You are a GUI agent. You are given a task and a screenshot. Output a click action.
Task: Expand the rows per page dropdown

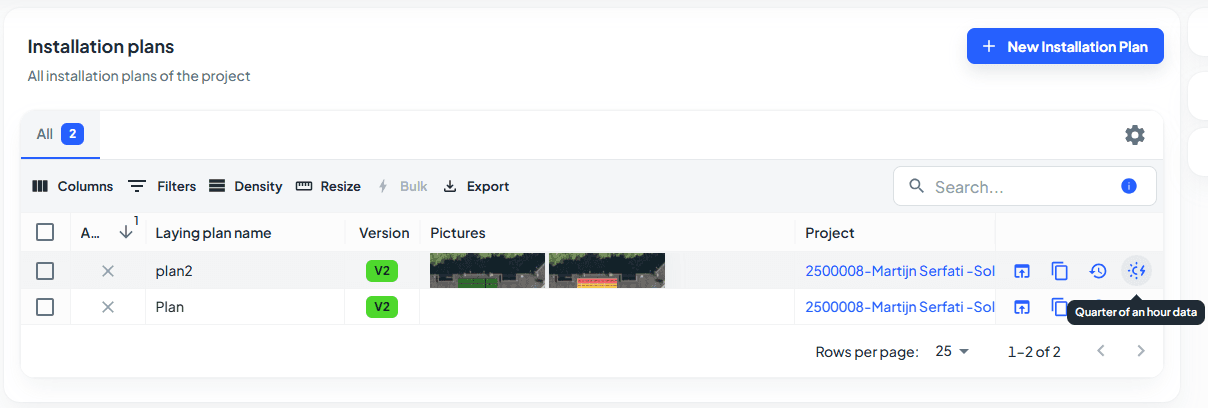952,351
